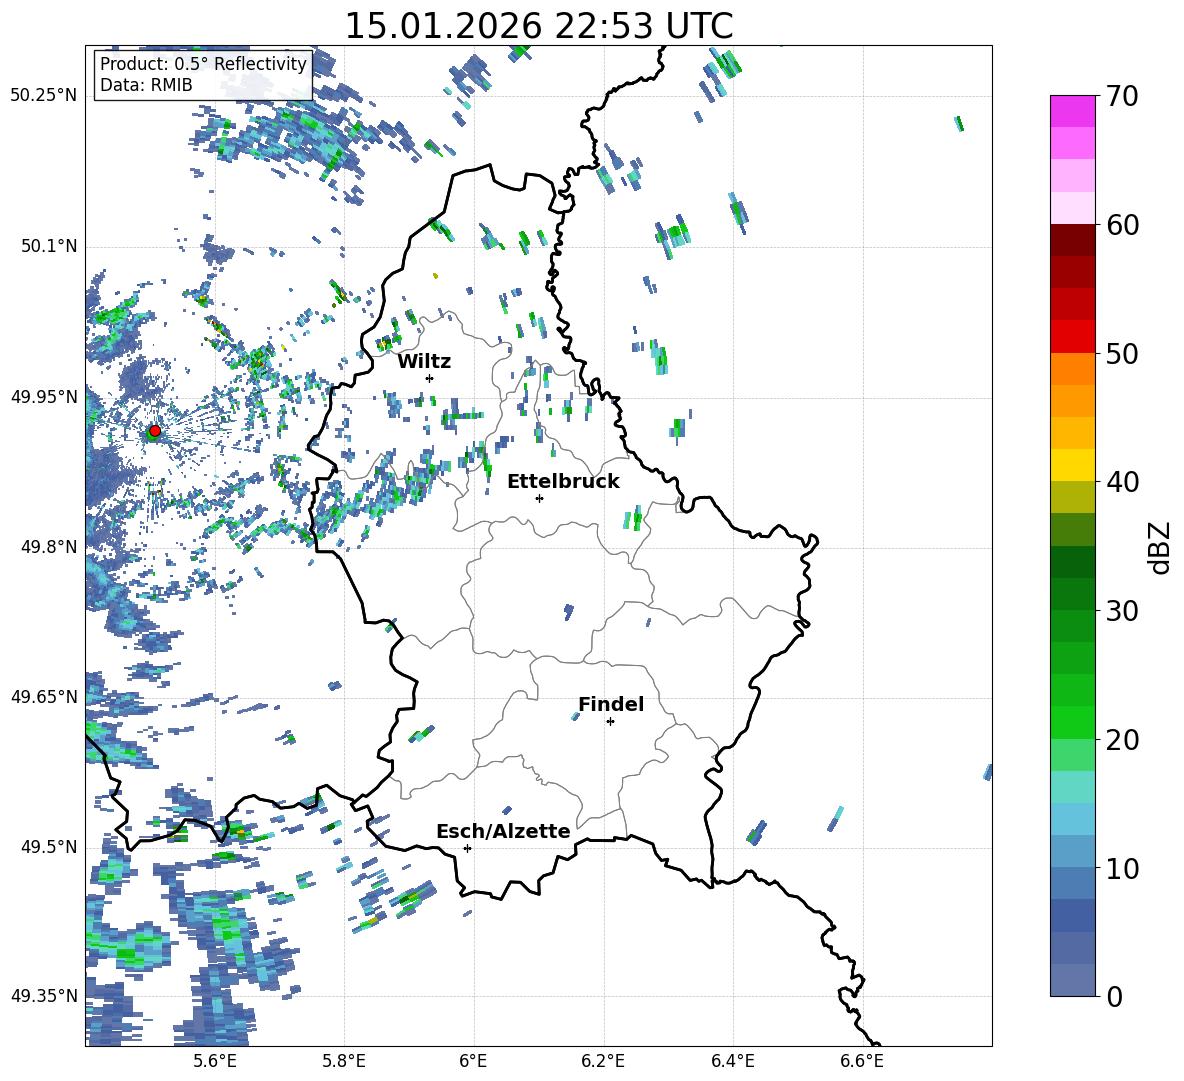Click the 50.1°N latitude label
Screen dimensions: 1184x1081
click(x=49, y=247)
